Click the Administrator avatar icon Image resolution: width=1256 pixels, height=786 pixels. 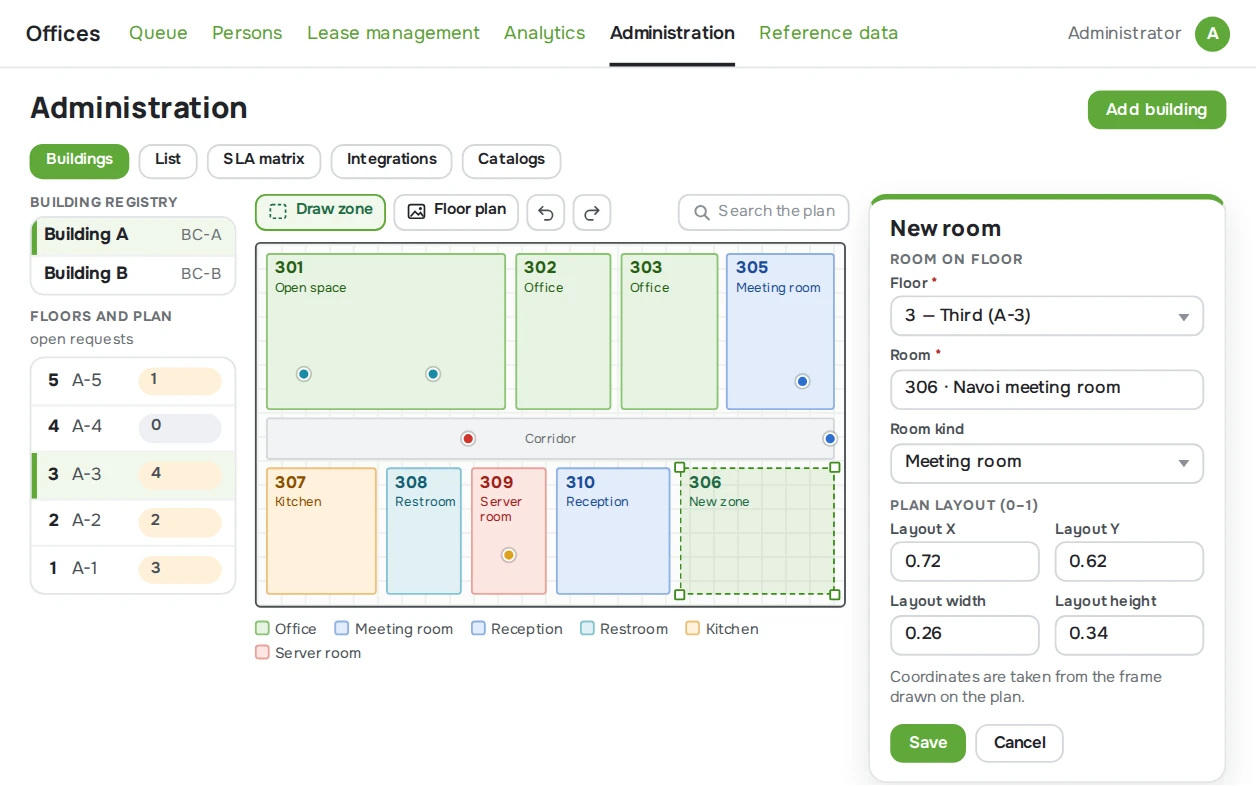1212,34
